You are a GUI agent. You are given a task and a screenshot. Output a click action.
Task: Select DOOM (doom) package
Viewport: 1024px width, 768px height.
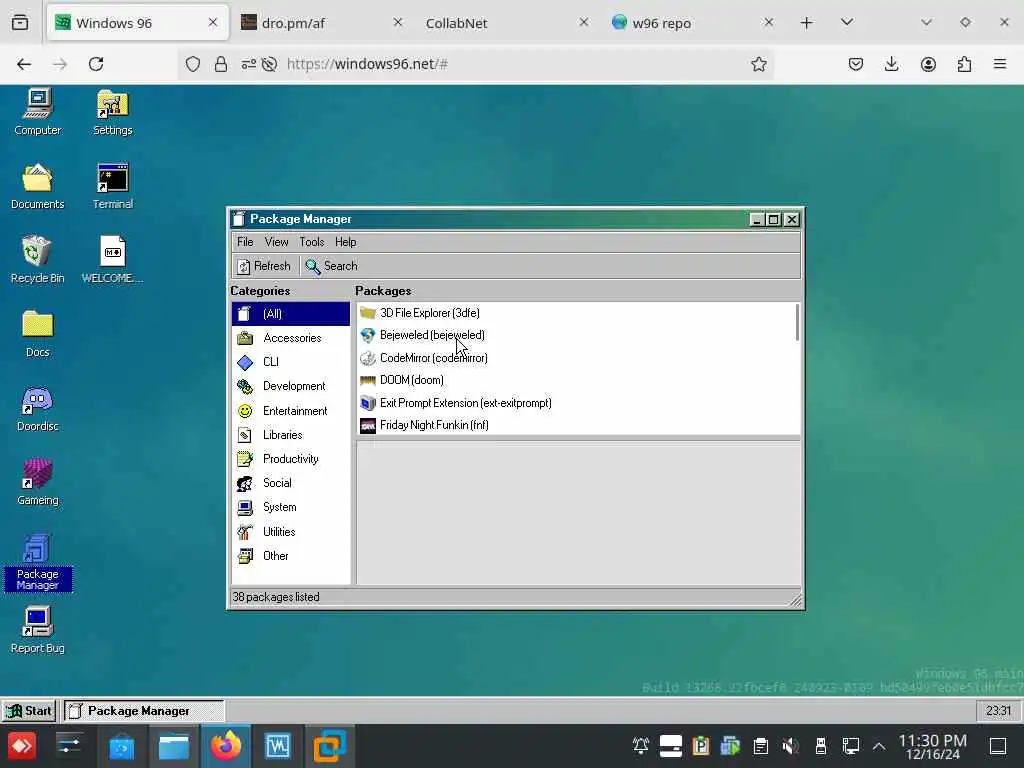pos(575,380)
